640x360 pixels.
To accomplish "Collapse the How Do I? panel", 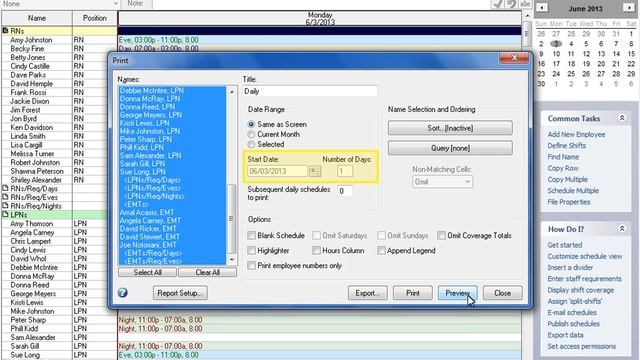I will (x=622, y=229).
